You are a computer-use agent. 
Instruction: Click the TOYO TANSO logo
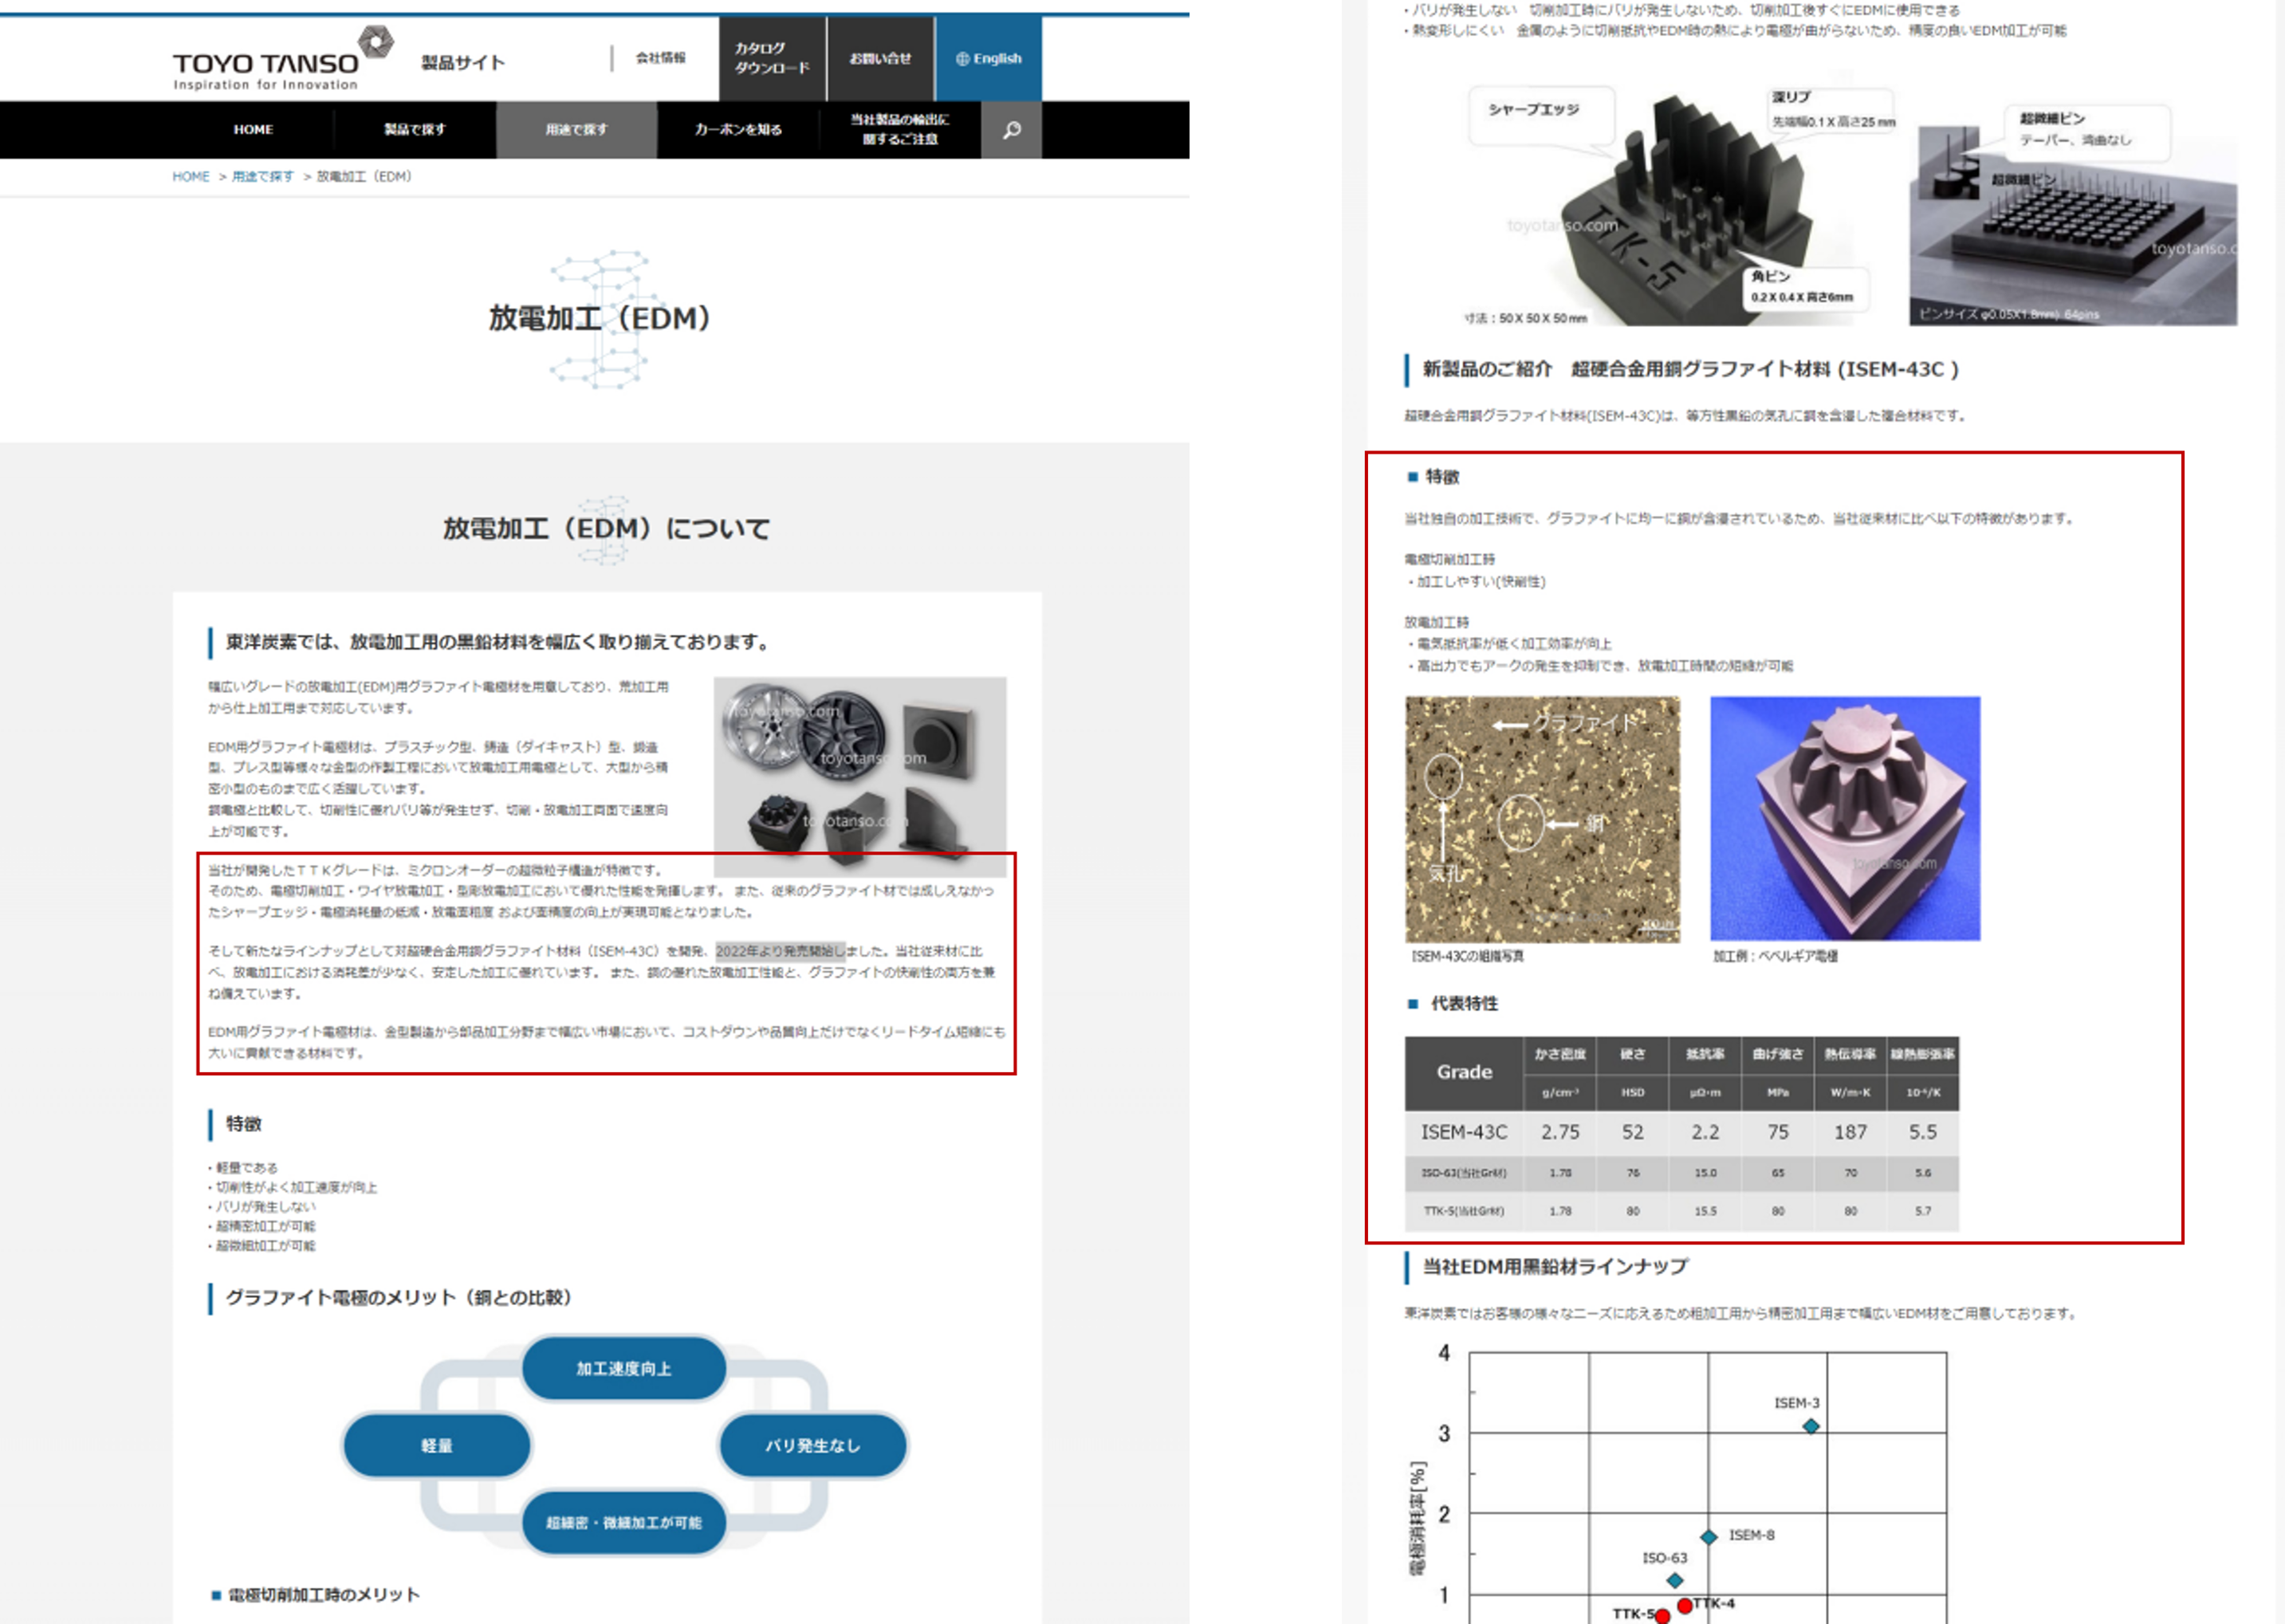click(x=283, y=59)
